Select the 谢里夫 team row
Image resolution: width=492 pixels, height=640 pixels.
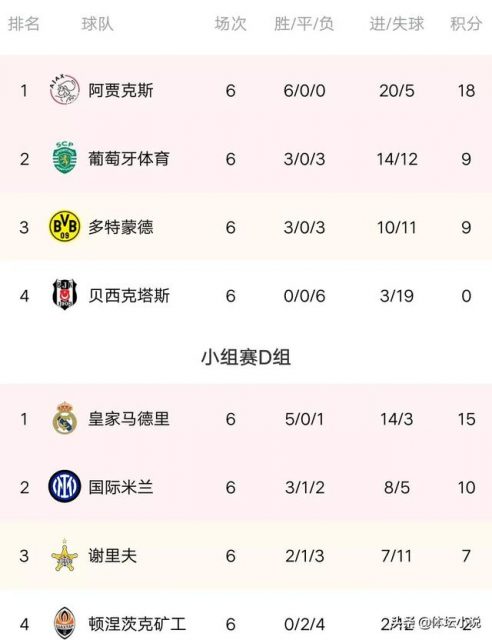click(246, 556)
